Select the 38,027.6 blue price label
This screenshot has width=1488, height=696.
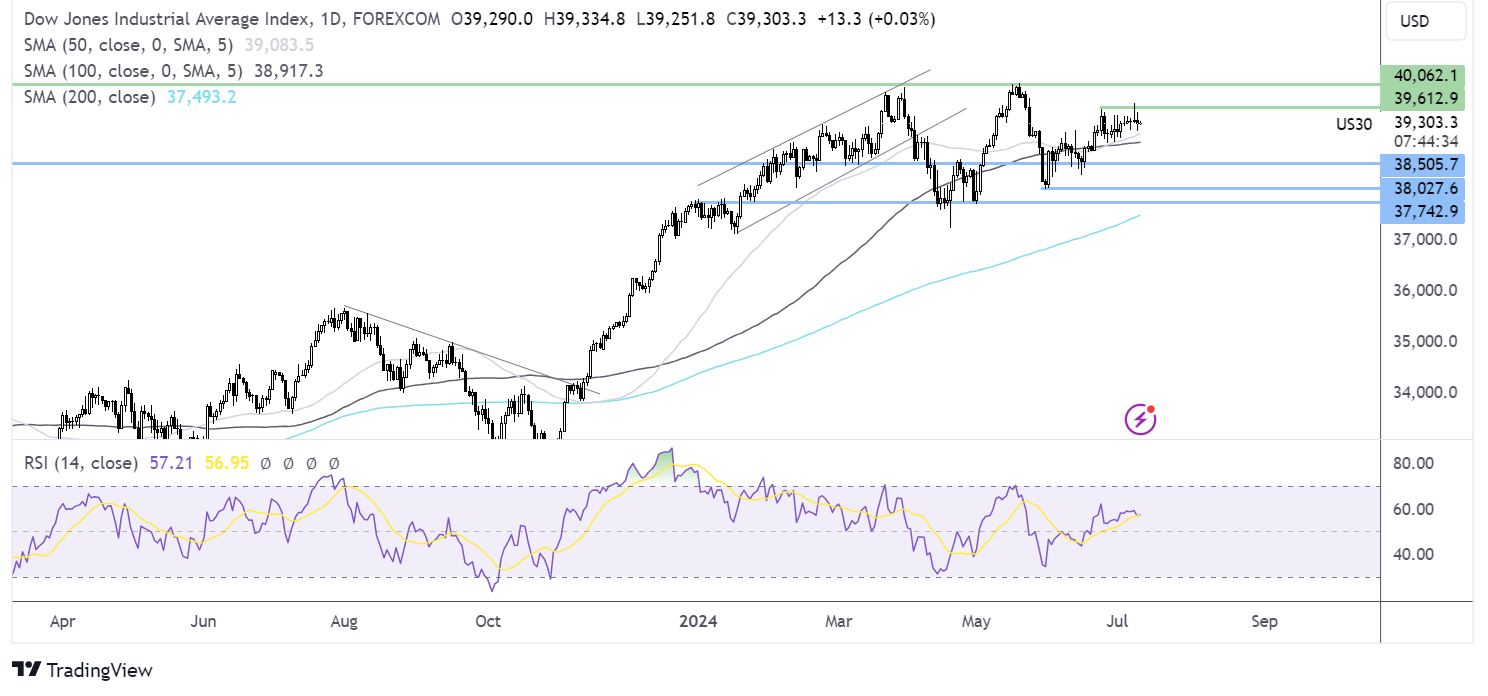pos(1422,188)
